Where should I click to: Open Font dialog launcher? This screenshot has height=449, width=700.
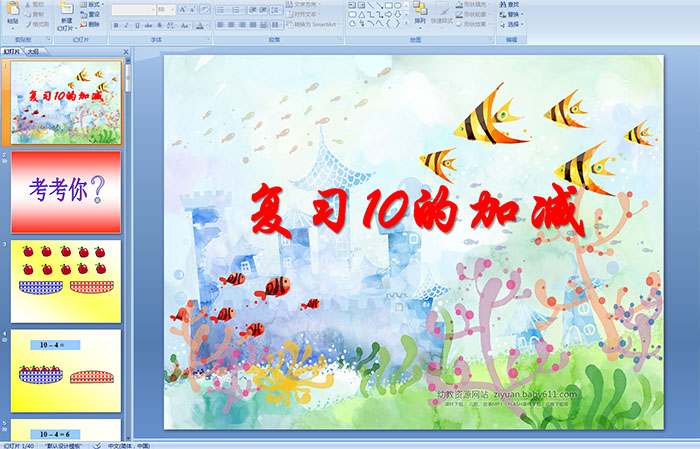[208, 39]
